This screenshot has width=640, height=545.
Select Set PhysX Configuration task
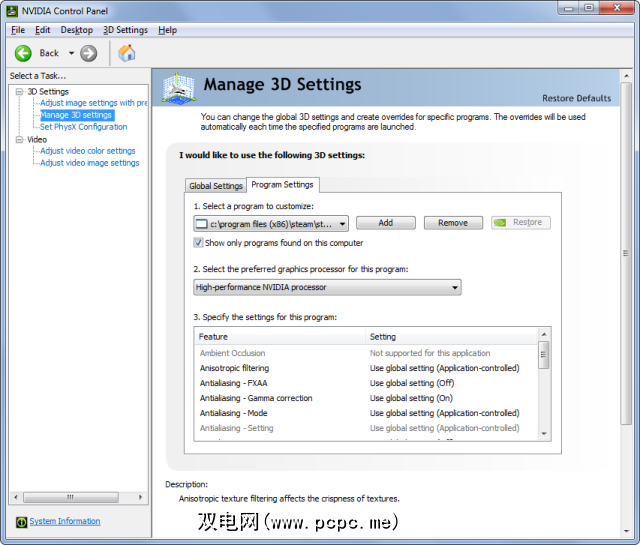click(x=84, y=127)
